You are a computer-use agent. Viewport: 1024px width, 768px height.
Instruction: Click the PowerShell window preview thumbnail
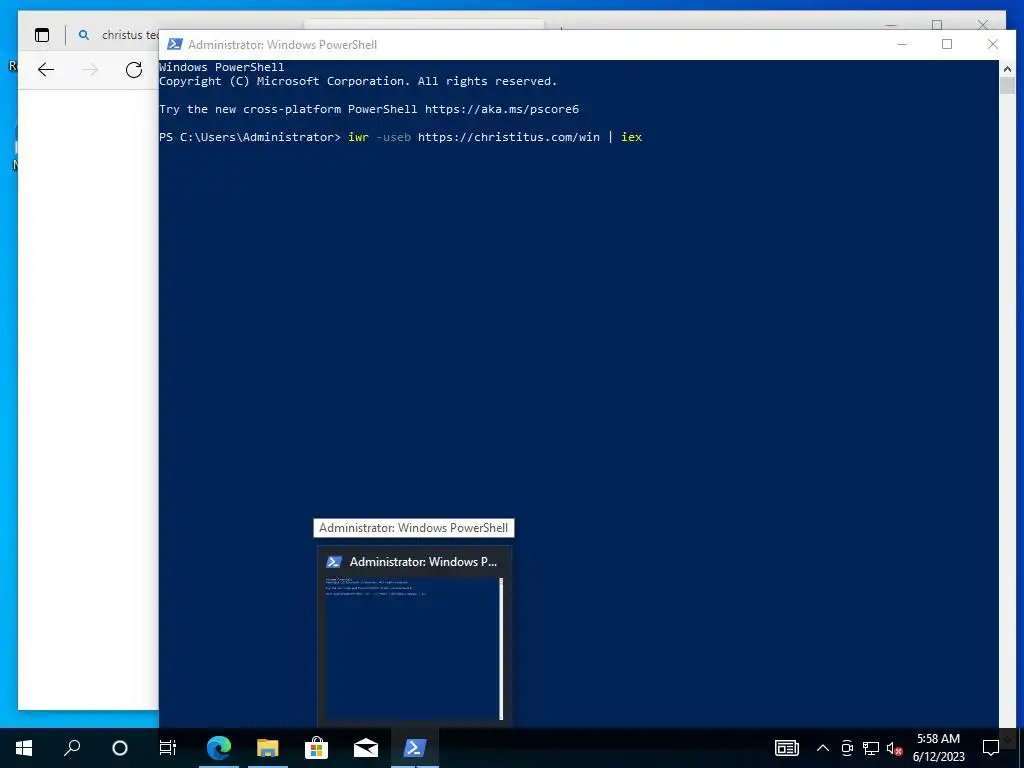point(414,648)
